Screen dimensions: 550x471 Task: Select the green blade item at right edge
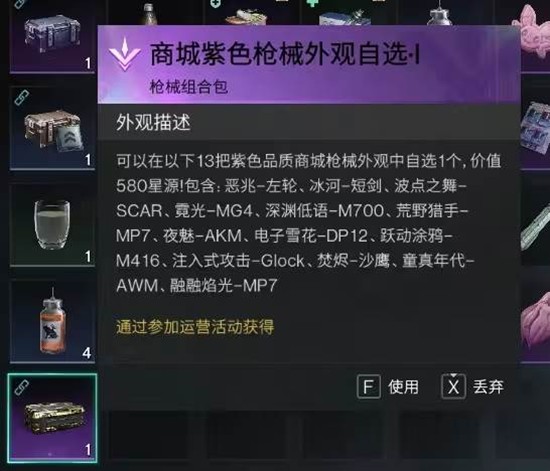(536, 228)
